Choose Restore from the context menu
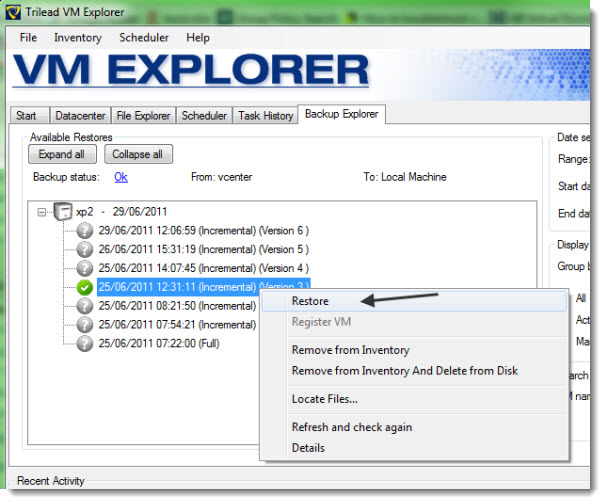 point(414,301)
